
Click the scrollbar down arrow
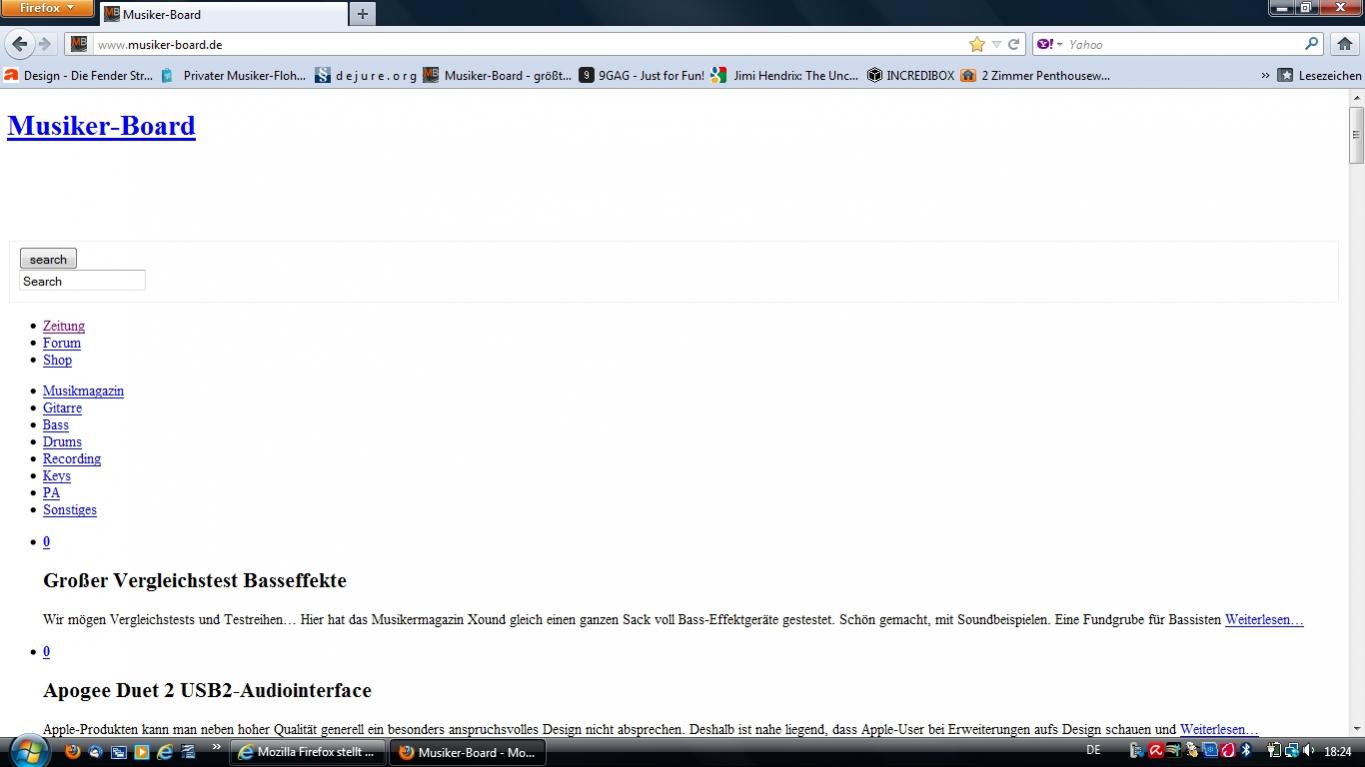click(x=1357, y=729)
